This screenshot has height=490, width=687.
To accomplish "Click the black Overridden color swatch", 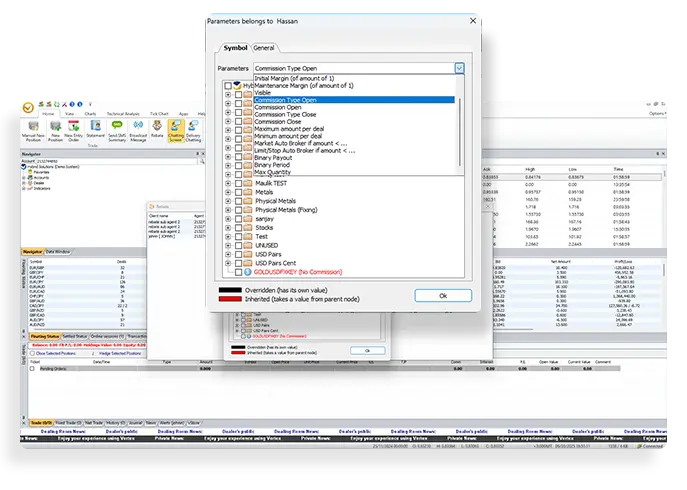I will click(x=230, y=290).
